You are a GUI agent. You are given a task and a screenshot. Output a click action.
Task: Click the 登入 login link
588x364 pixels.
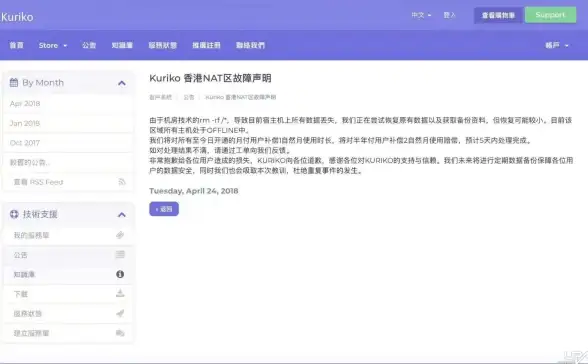(449, 15)
